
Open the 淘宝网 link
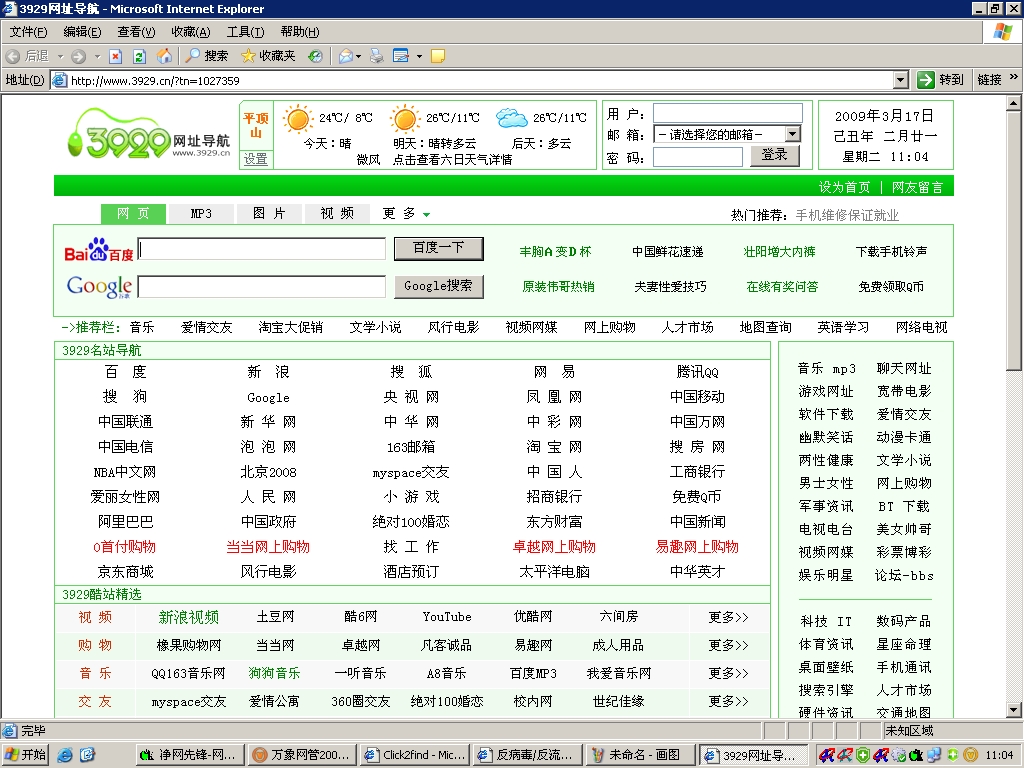point(555,447)
